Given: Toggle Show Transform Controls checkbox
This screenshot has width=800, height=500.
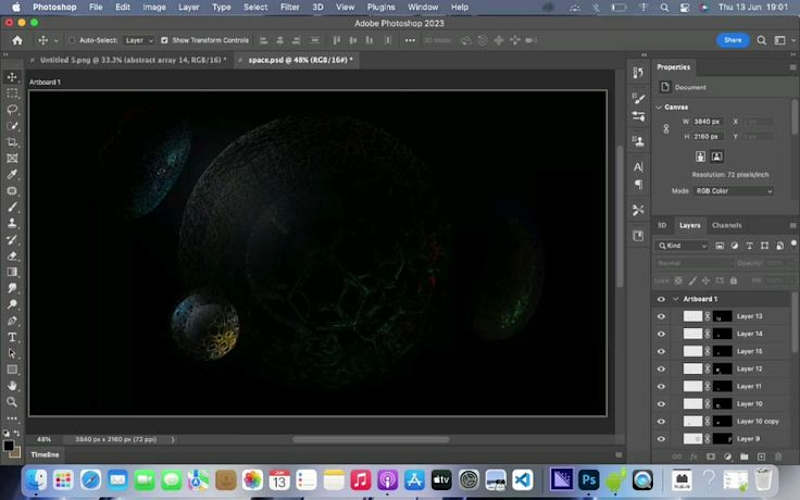Looking at the screenshot, I should [164, 40].
